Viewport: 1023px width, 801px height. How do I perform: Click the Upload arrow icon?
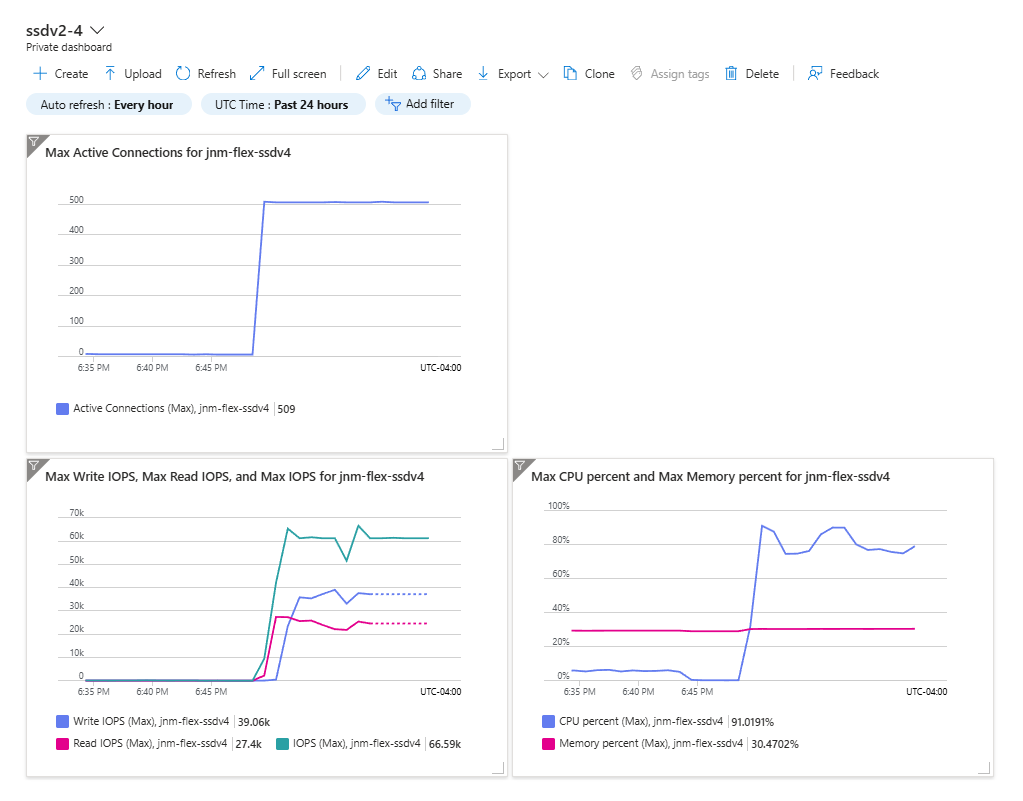pos(110,74)
